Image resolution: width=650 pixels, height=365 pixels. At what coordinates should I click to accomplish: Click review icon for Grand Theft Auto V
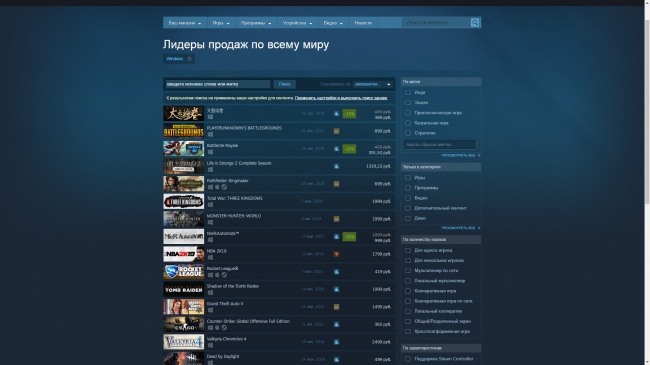point(336,307)
